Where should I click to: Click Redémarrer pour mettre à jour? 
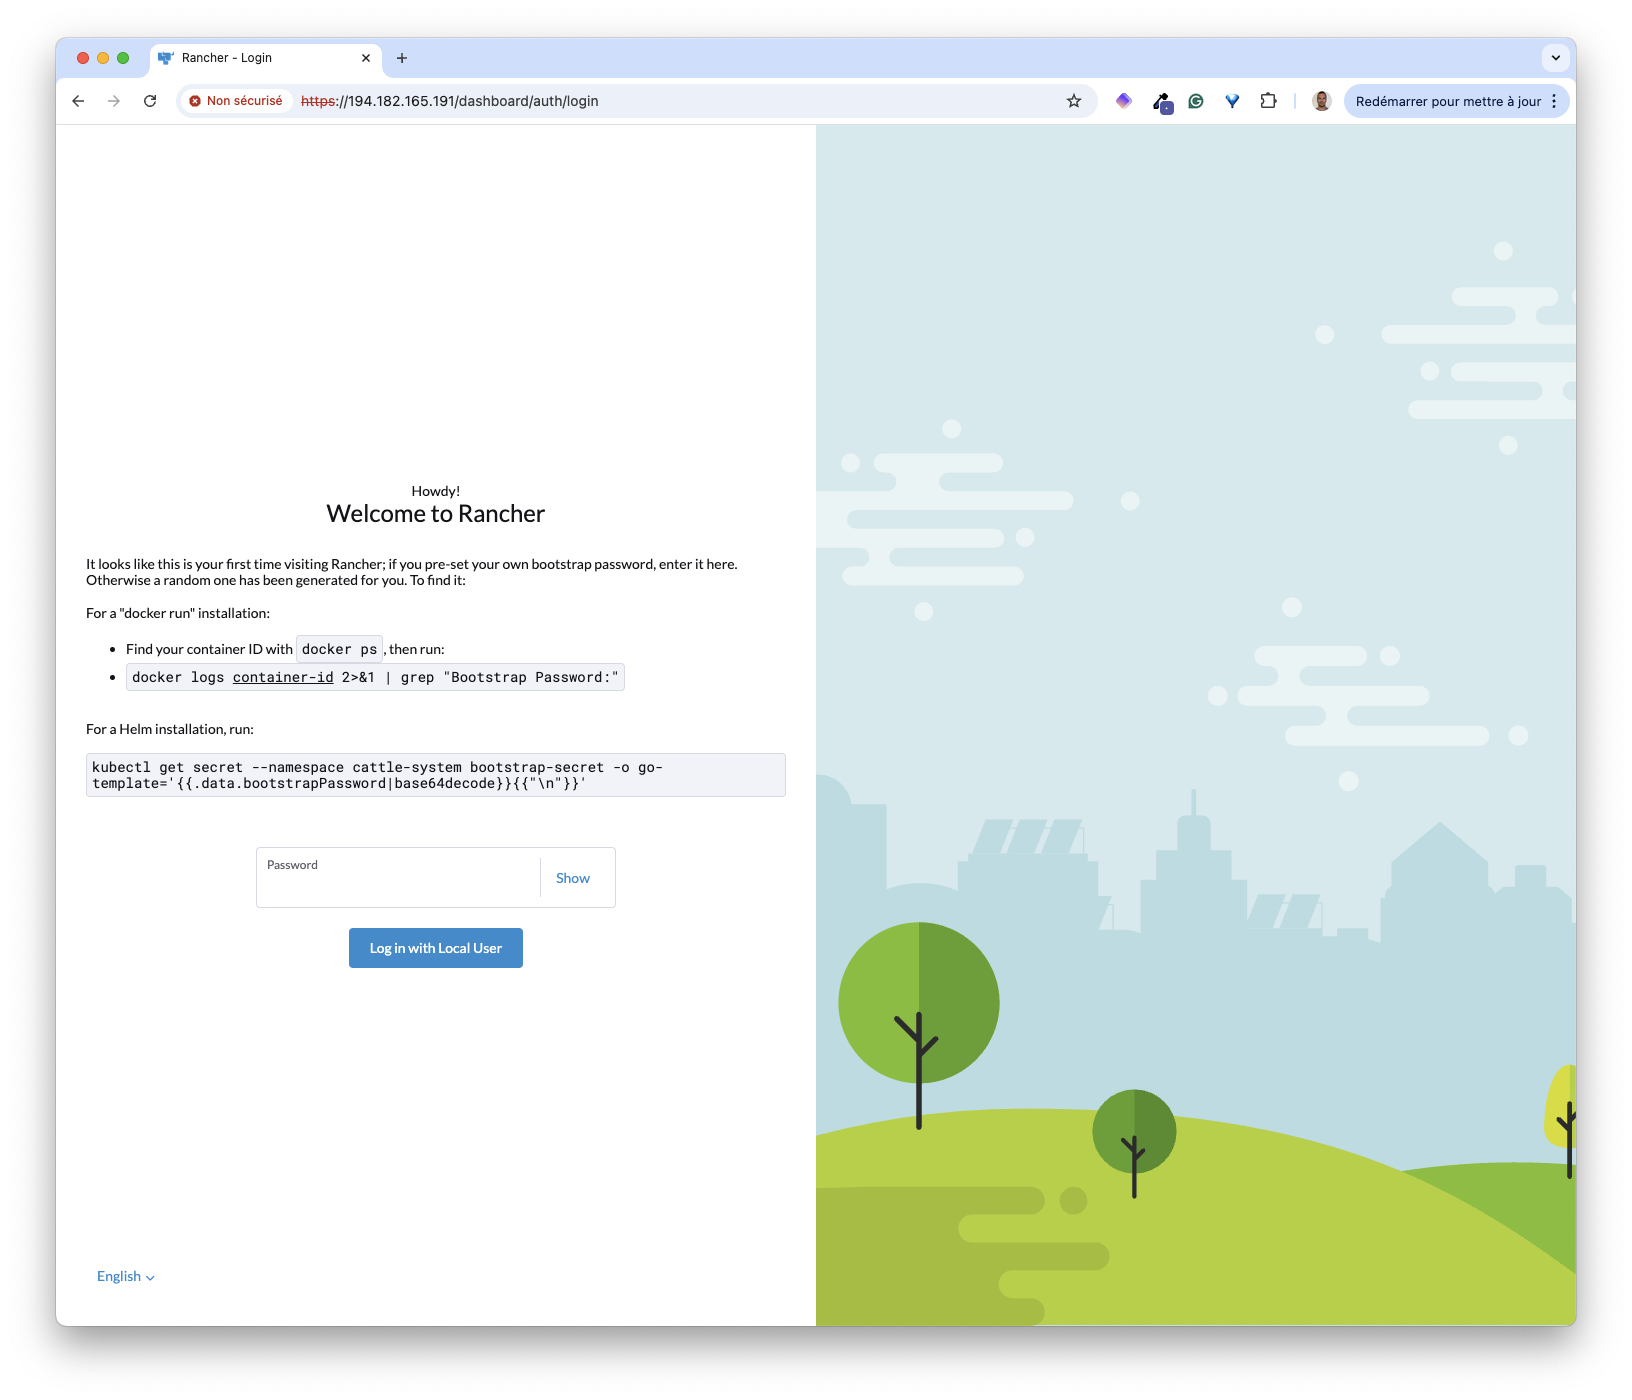click(x=1447, y=101)
